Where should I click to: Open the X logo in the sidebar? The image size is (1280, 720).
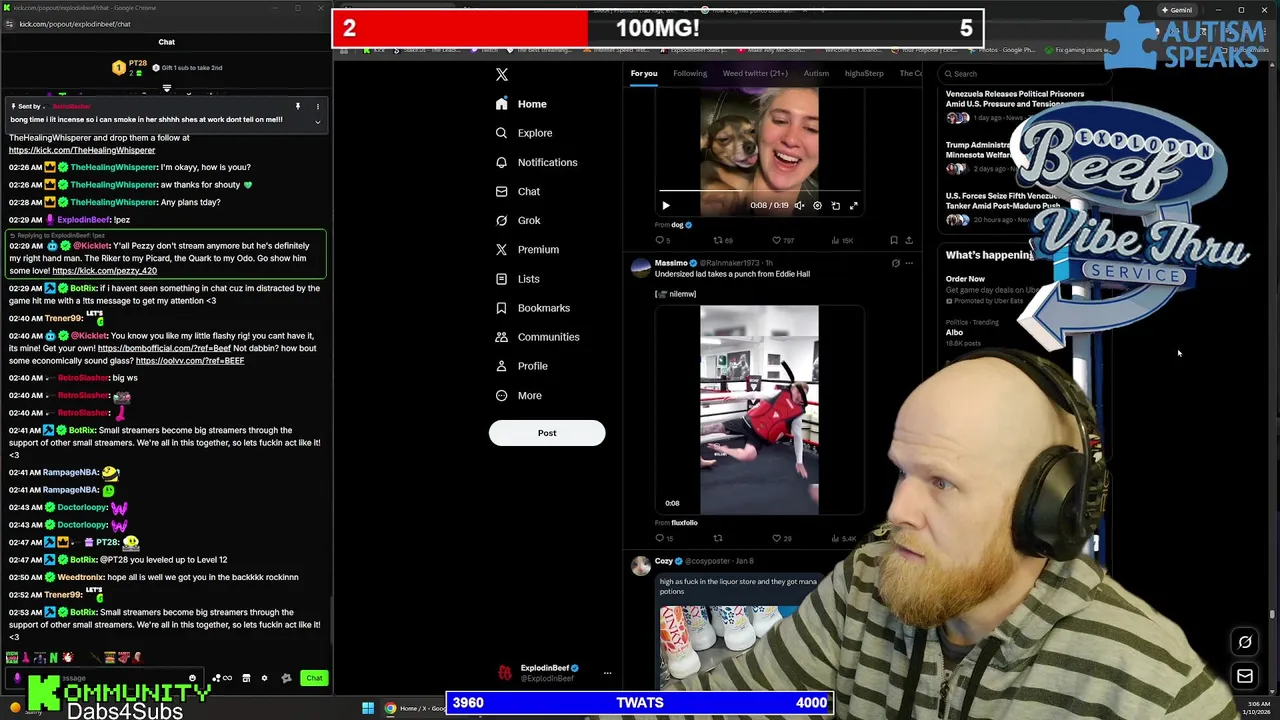[502, 75]
